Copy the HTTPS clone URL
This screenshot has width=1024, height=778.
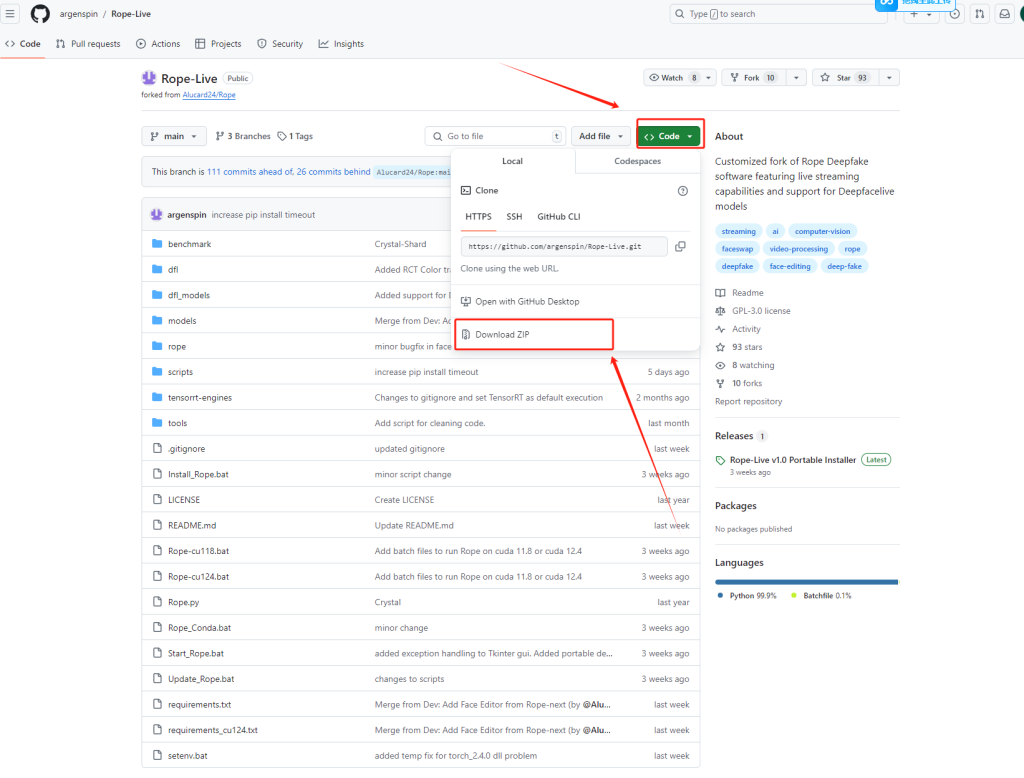[x=680, y=246]
